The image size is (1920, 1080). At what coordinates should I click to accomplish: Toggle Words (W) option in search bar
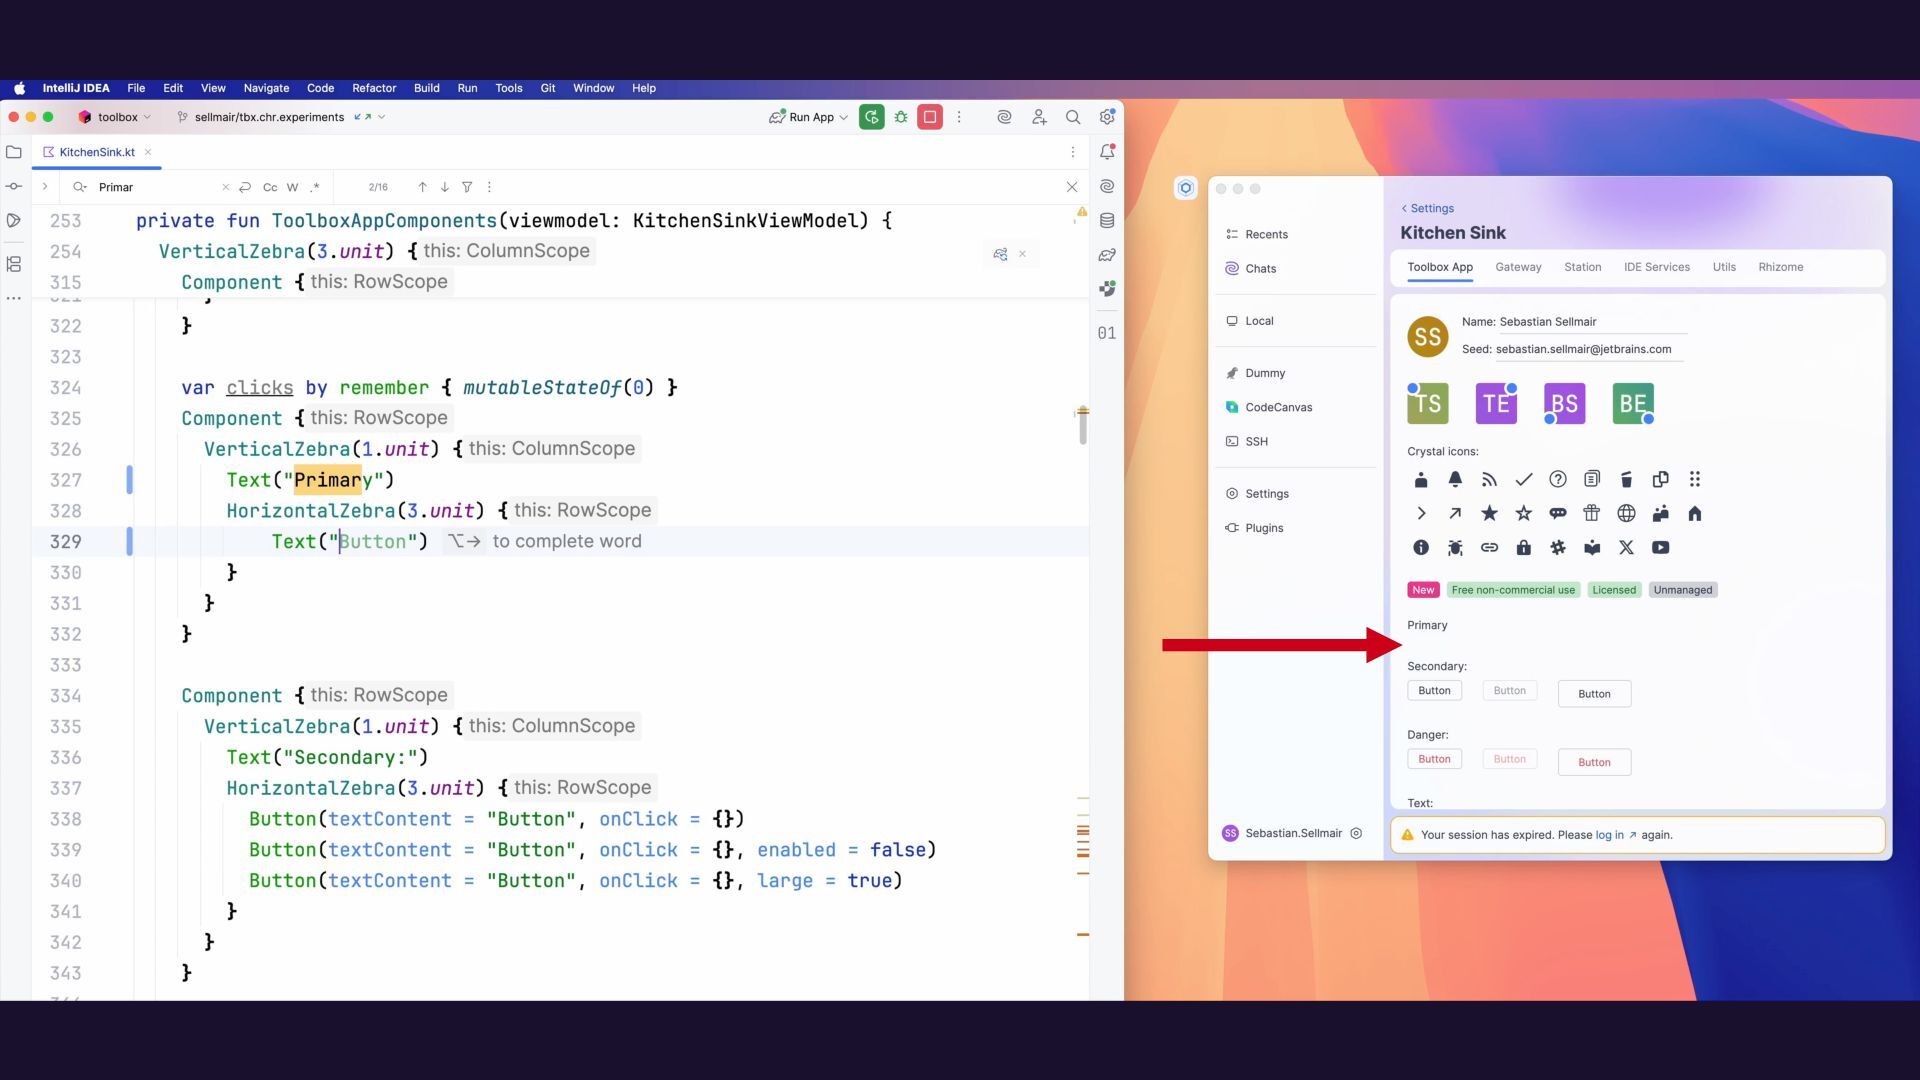[292, 187]
